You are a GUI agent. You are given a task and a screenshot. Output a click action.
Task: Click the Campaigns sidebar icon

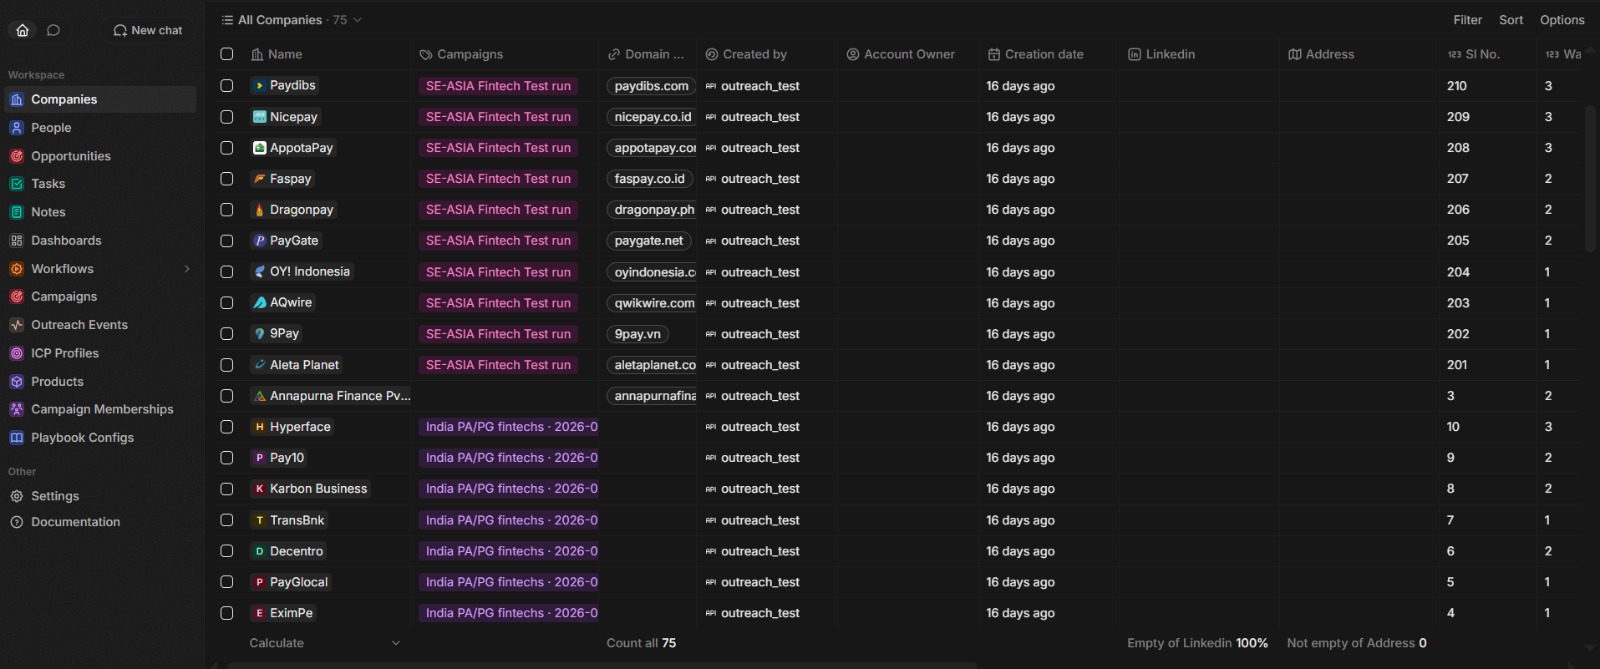tap(16, 296)
